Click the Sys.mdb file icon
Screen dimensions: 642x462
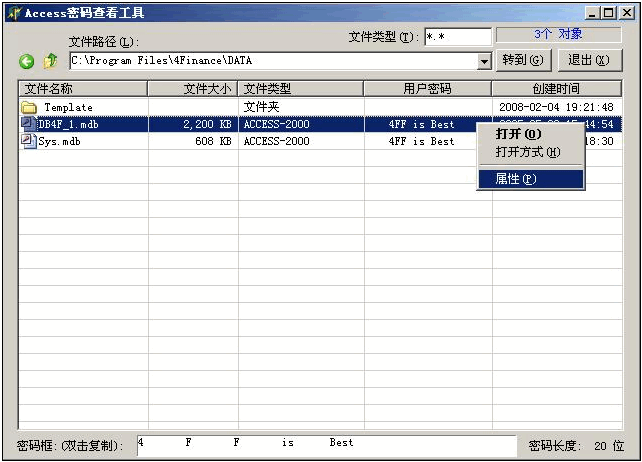tap(28, 141)
